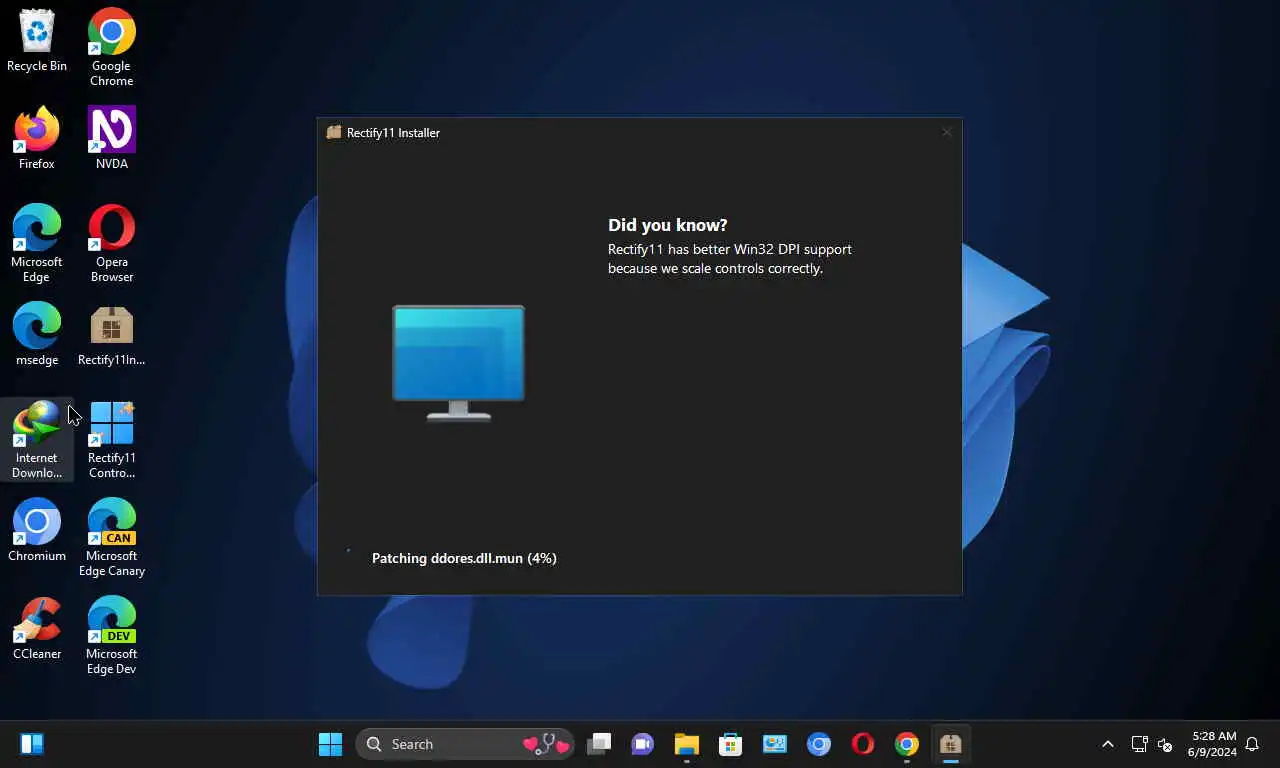
Task: Show hidden system tray icons
Action: pos(1107,744)
